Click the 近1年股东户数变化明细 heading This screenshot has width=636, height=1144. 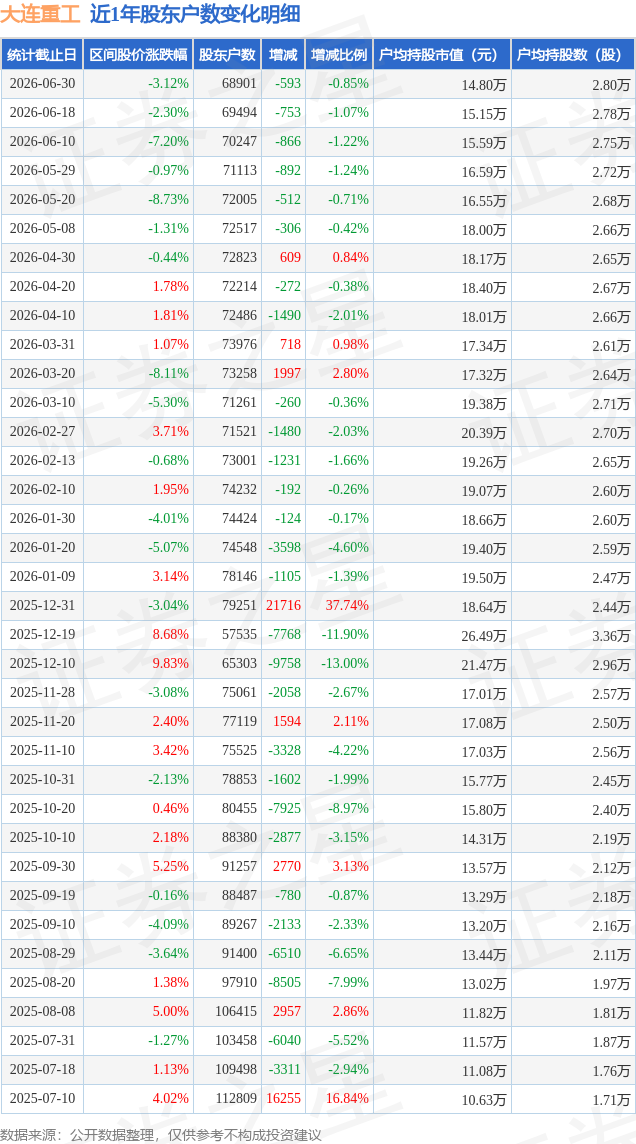(195, 15)
